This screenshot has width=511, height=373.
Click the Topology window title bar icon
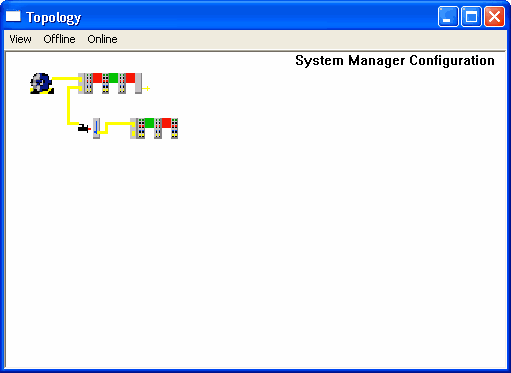pyautogui.click(x=13, y=16)
